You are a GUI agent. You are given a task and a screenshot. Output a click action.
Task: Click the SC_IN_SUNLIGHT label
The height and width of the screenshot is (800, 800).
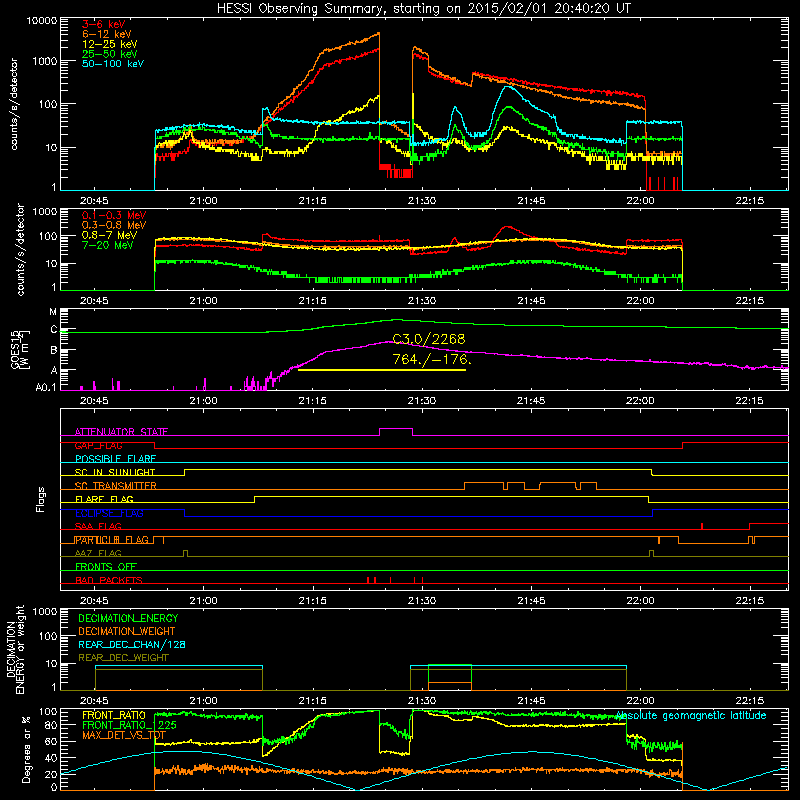tap(115, 472)
